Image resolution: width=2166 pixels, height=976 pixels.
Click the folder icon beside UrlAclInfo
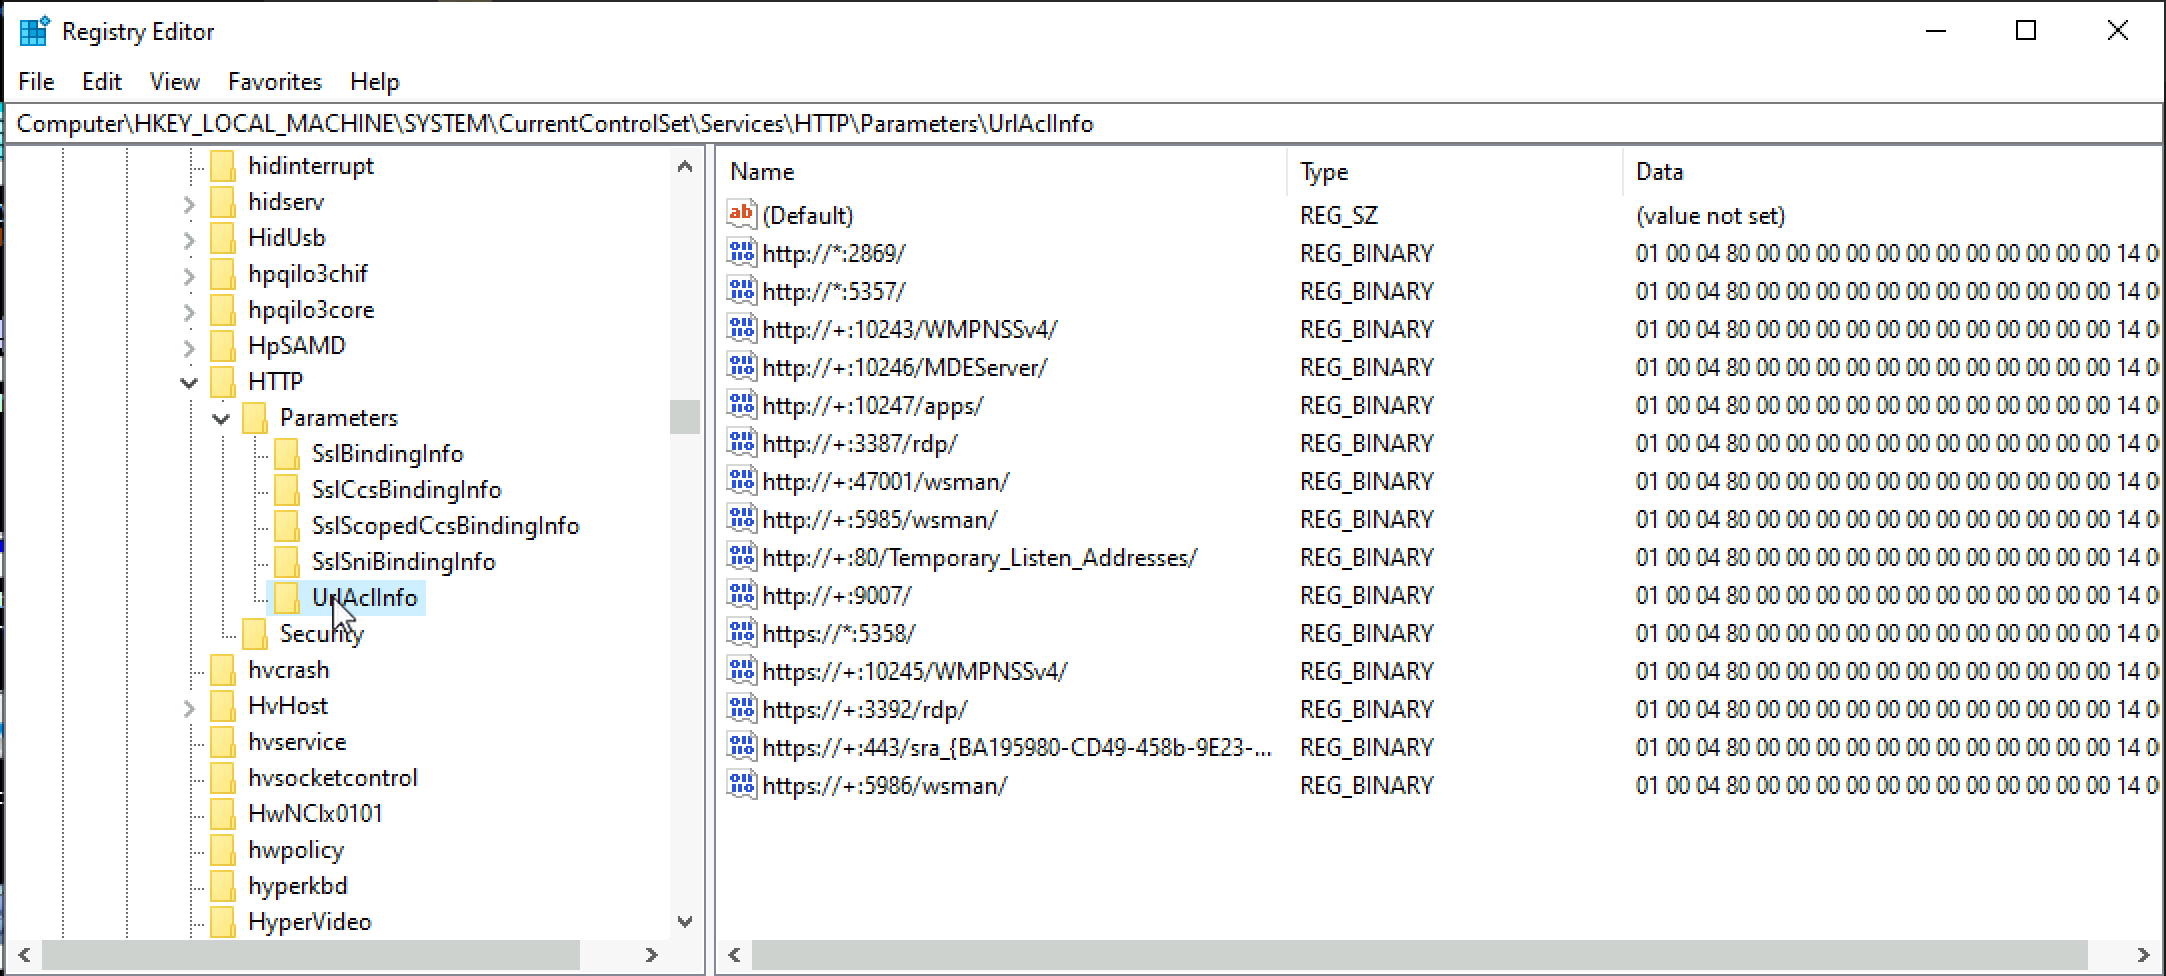click(287, 597)
